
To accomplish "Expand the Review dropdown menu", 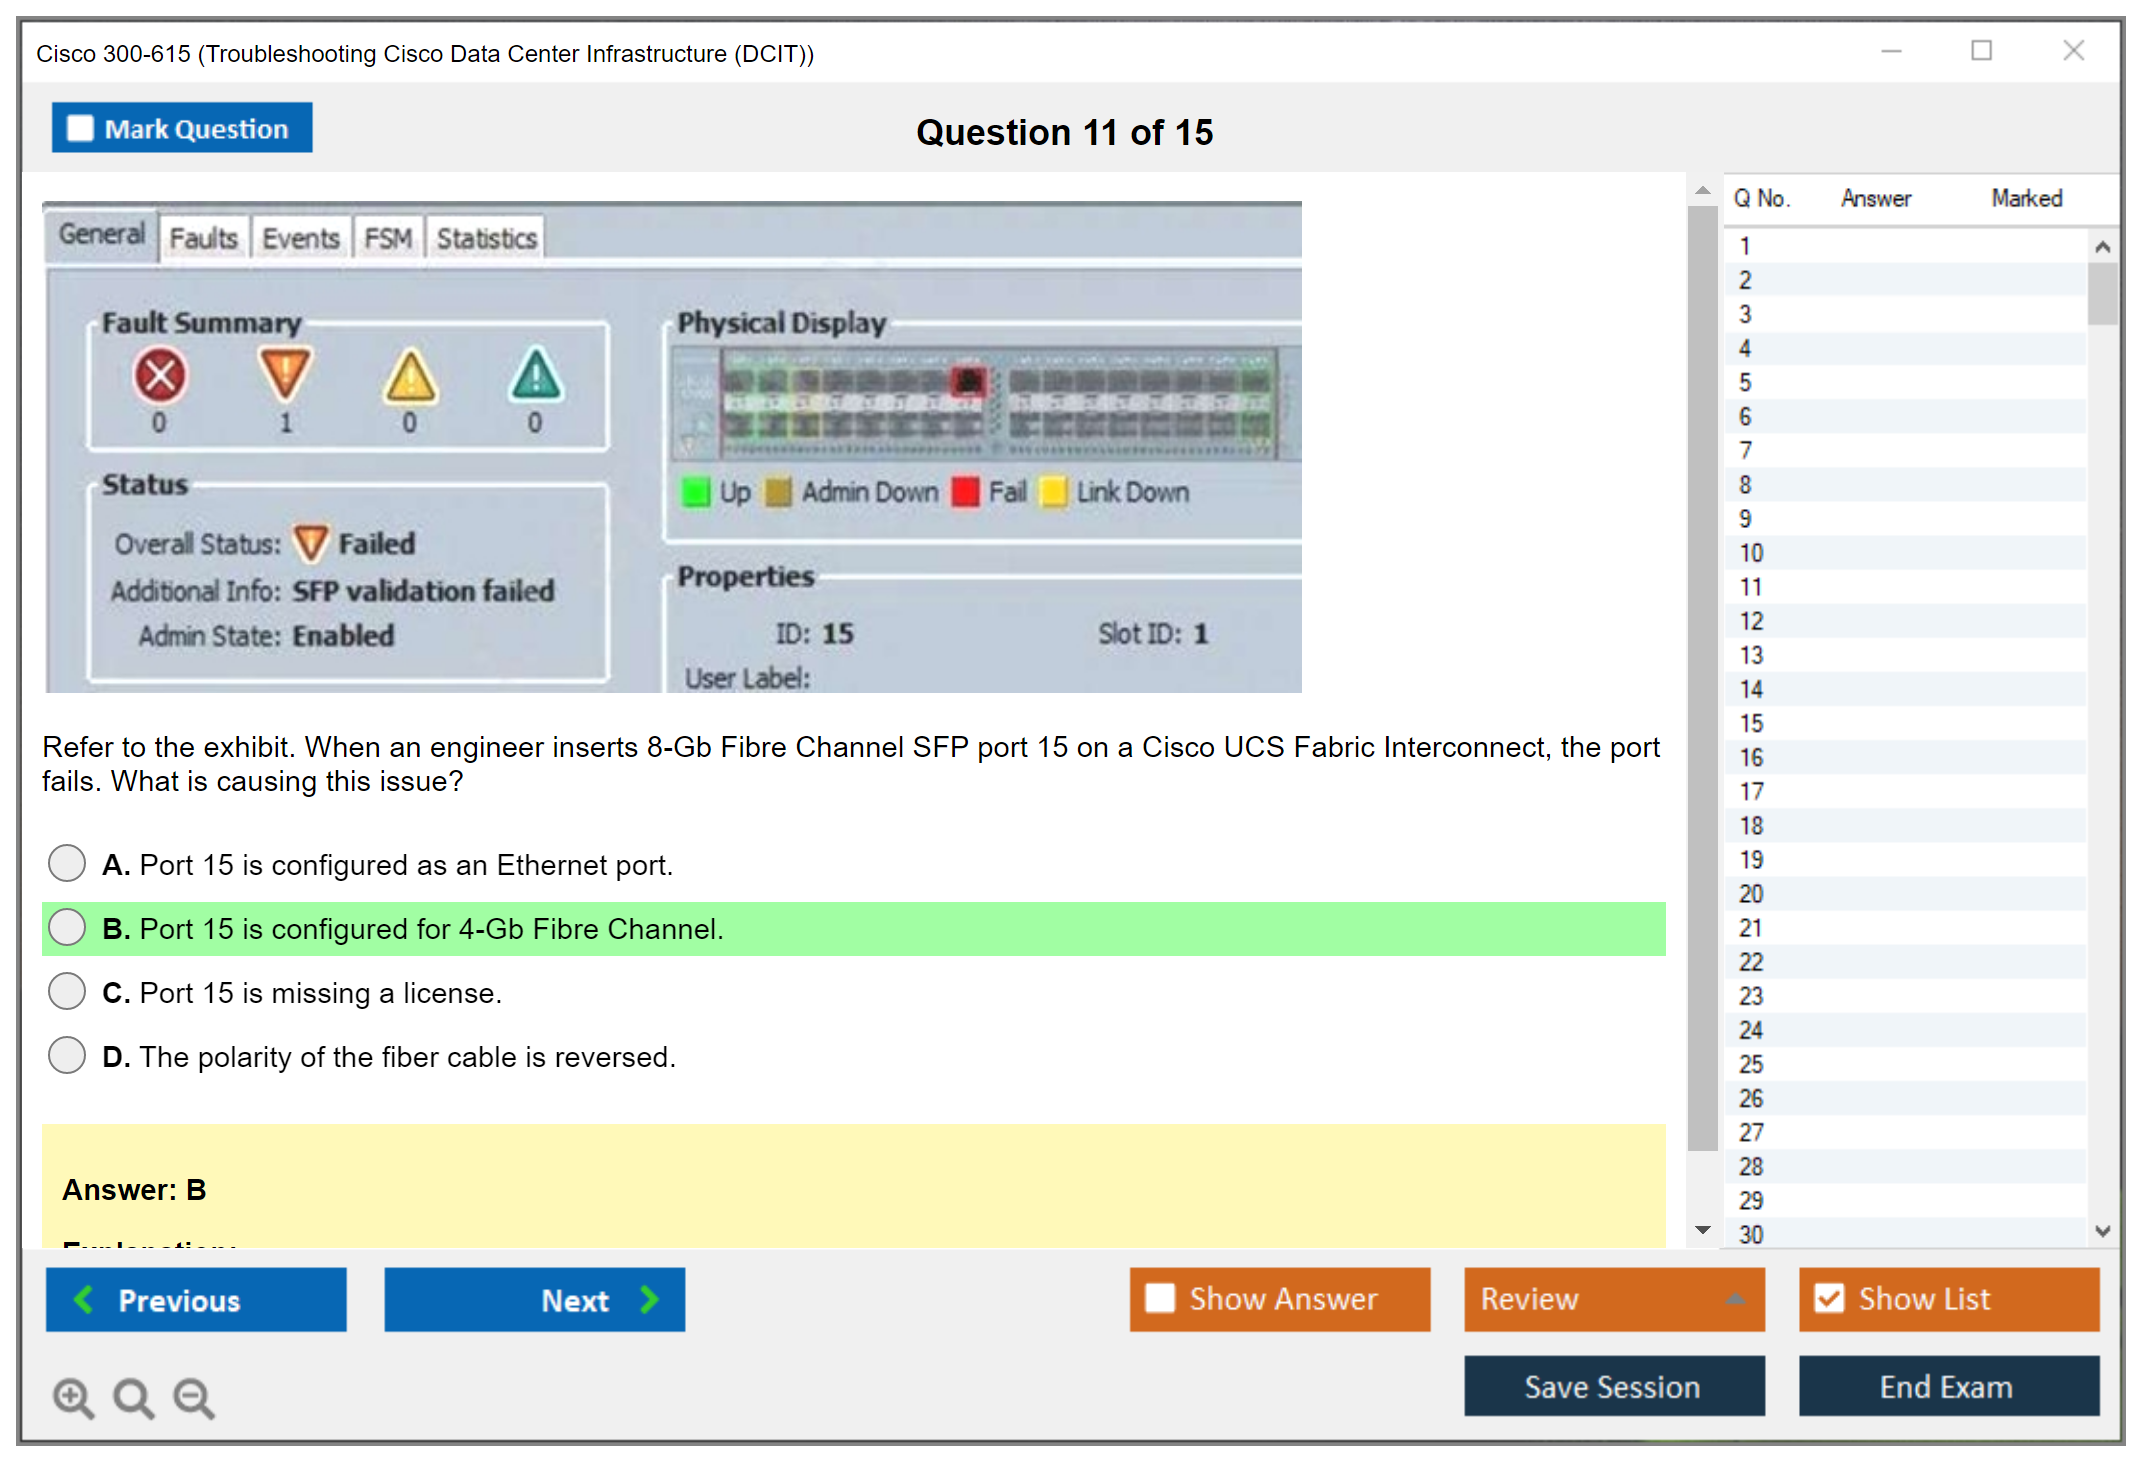I will coord(1735,1299).
